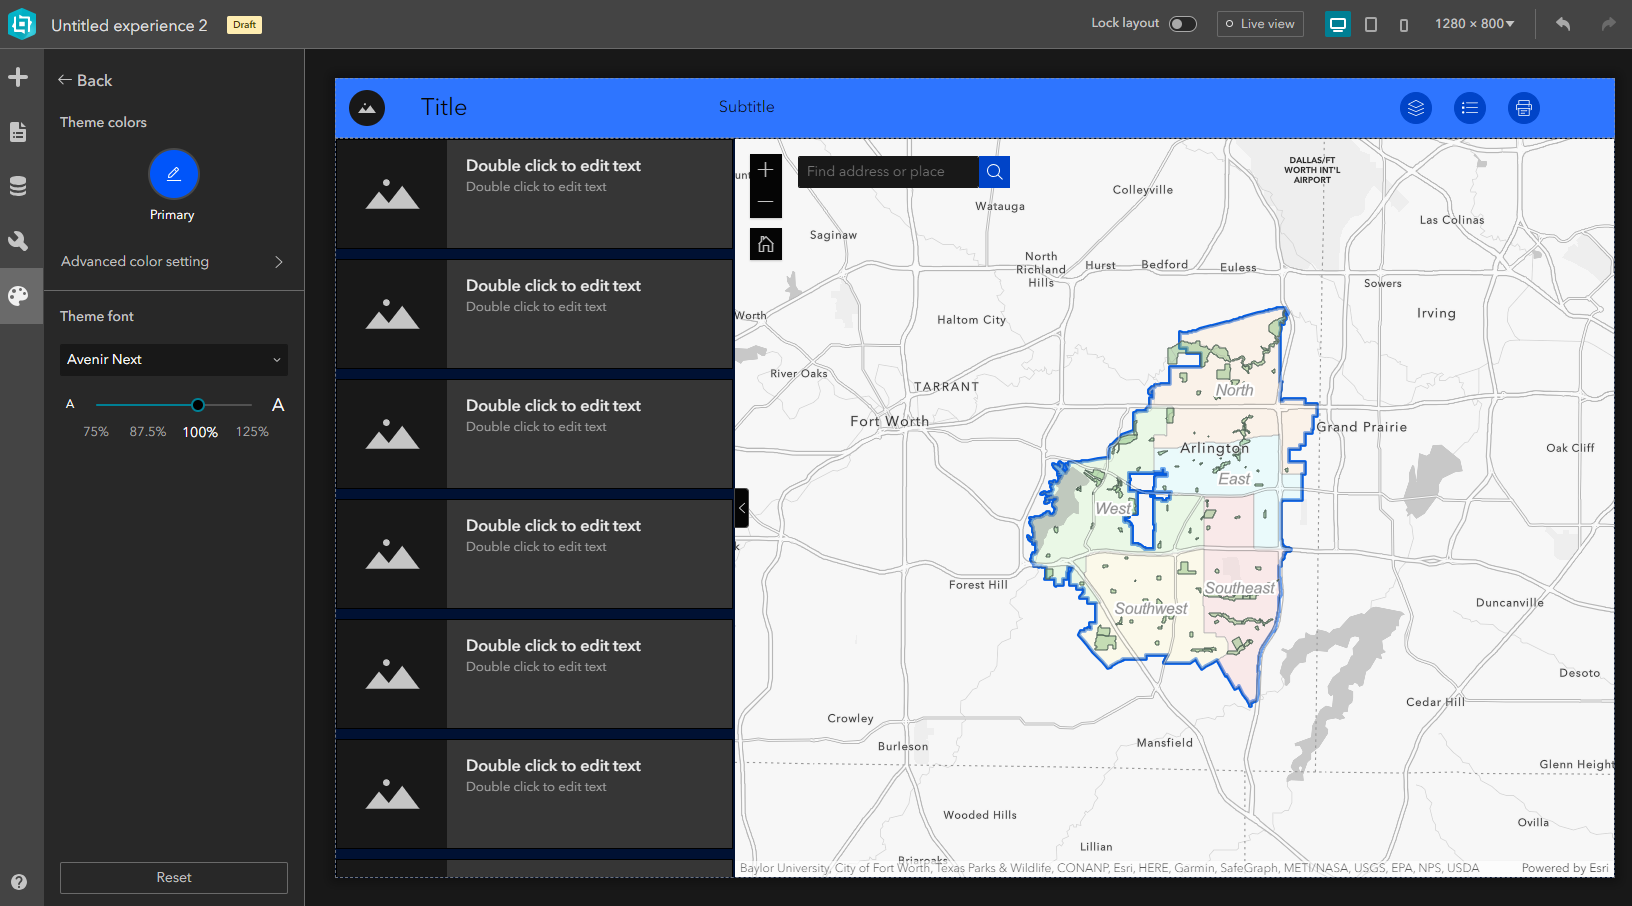Viewport: 1632px width, 906px height.
Task: Open the Tools panel with the wrench icon
Action: coord(20,240)
